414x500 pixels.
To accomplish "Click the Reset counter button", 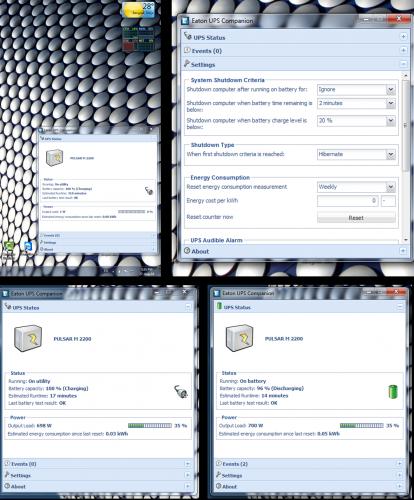I will click(356, 218).
